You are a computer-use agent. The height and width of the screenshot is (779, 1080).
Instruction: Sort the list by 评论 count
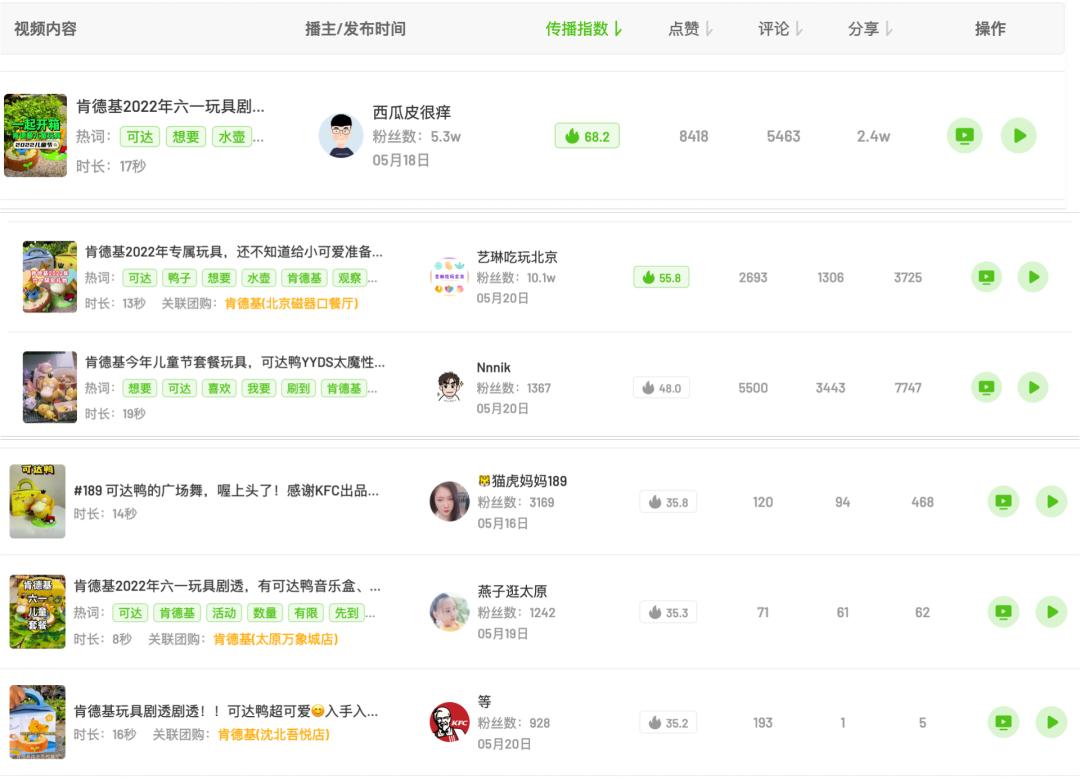(780, 29)
